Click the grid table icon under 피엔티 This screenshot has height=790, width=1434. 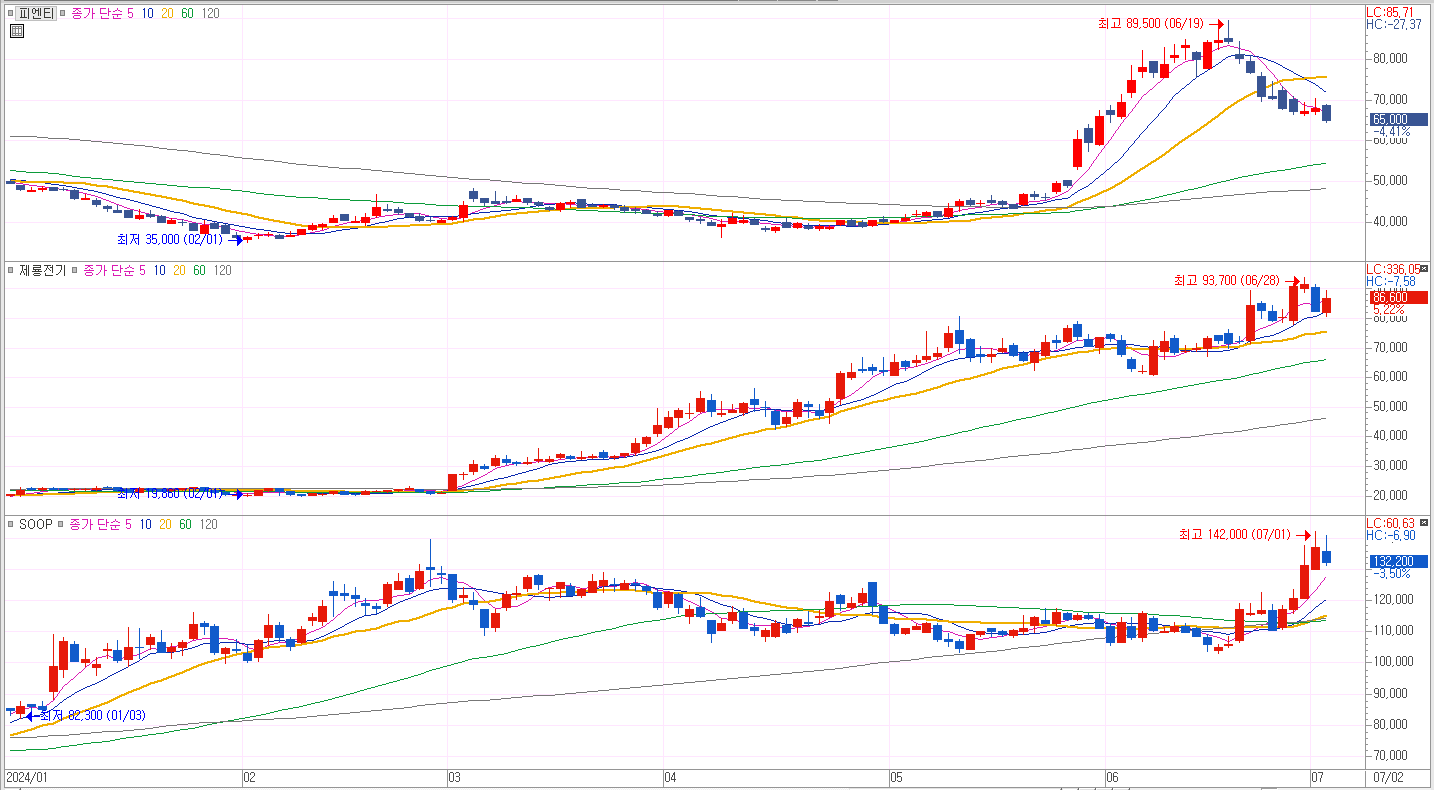pos(16,31)
